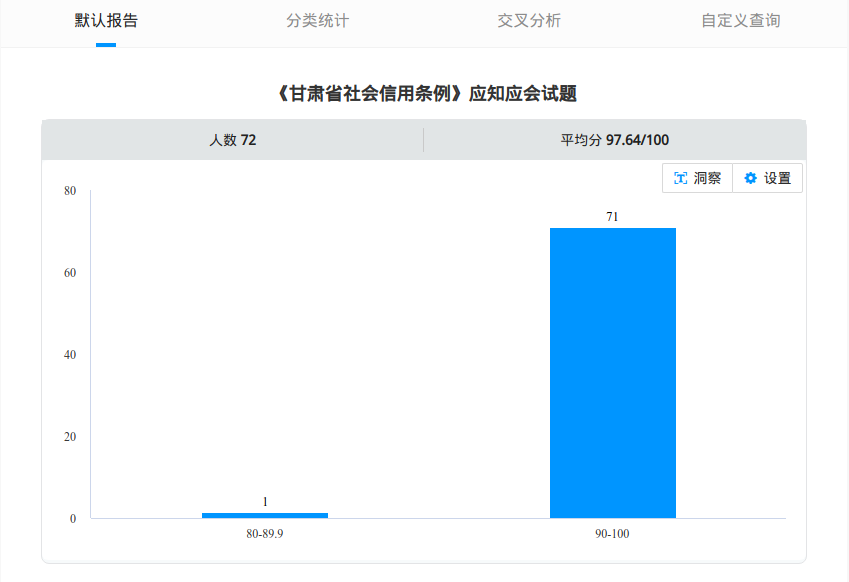
Task: Open the 交叉分析 tab
Action: pos(528,19)
